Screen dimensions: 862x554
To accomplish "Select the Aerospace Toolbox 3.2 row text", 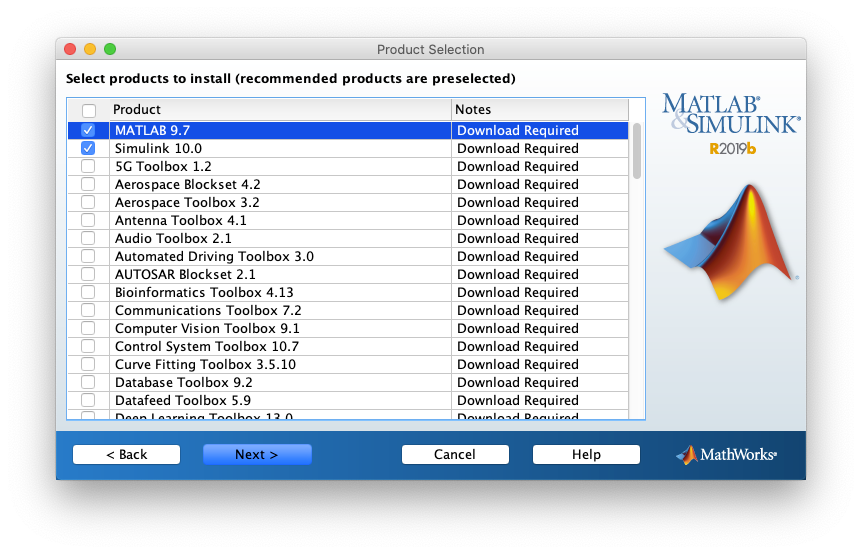I will tap(187, 202).
